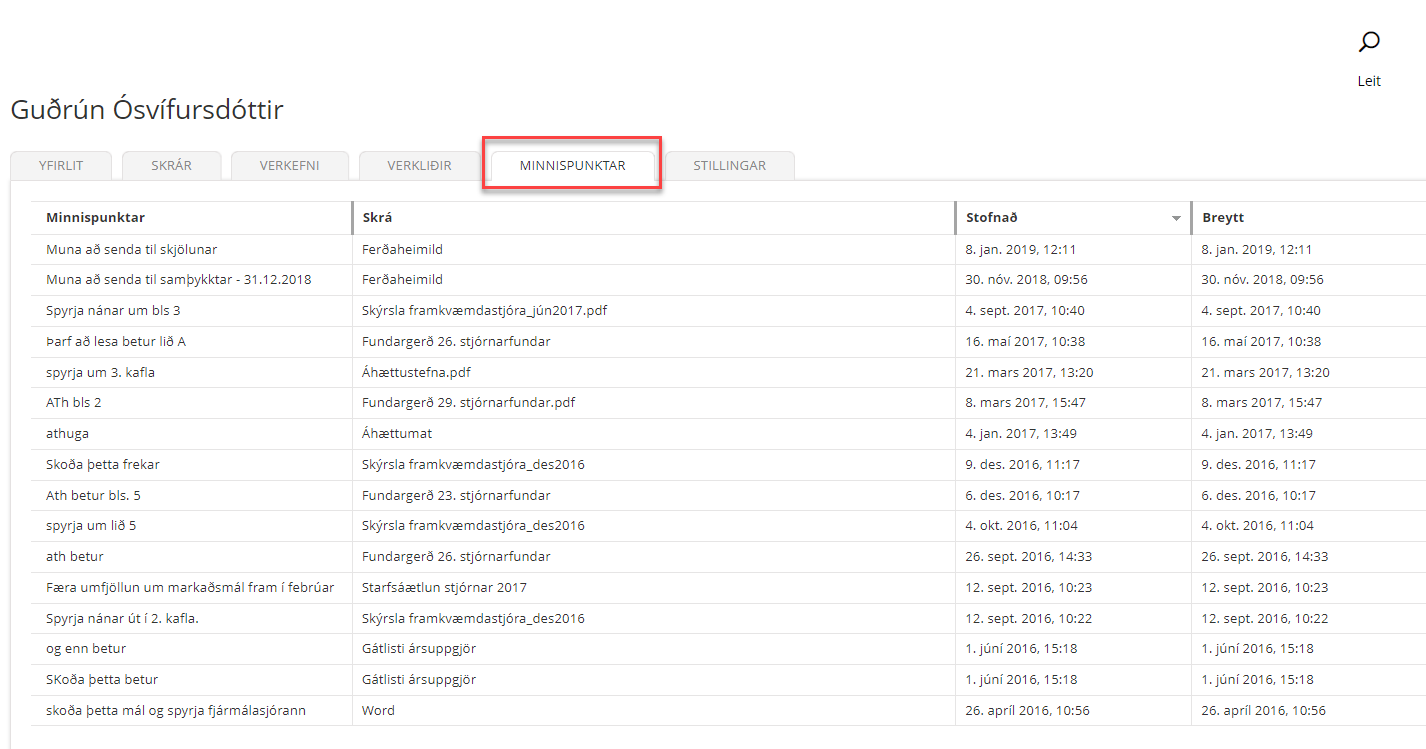Screen dimensions: 1426x749
Task: Go to the VERKEFNI tab
Action: [289, 166]
